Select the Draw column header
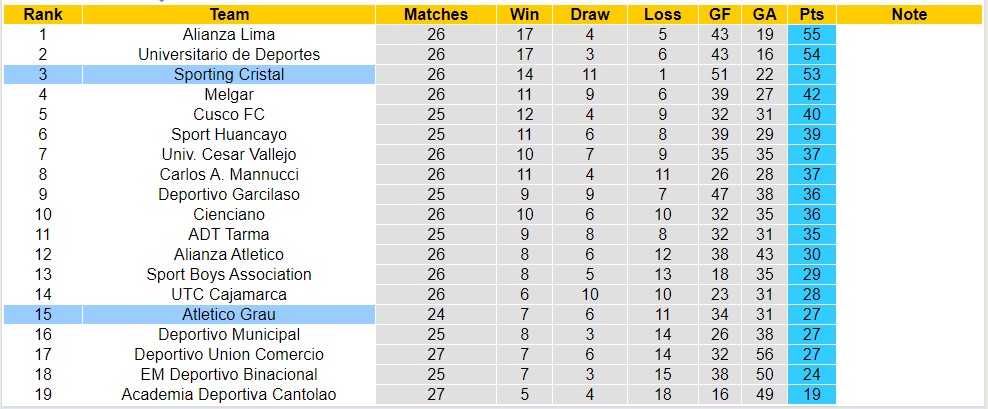 click(x=589, y=14)
